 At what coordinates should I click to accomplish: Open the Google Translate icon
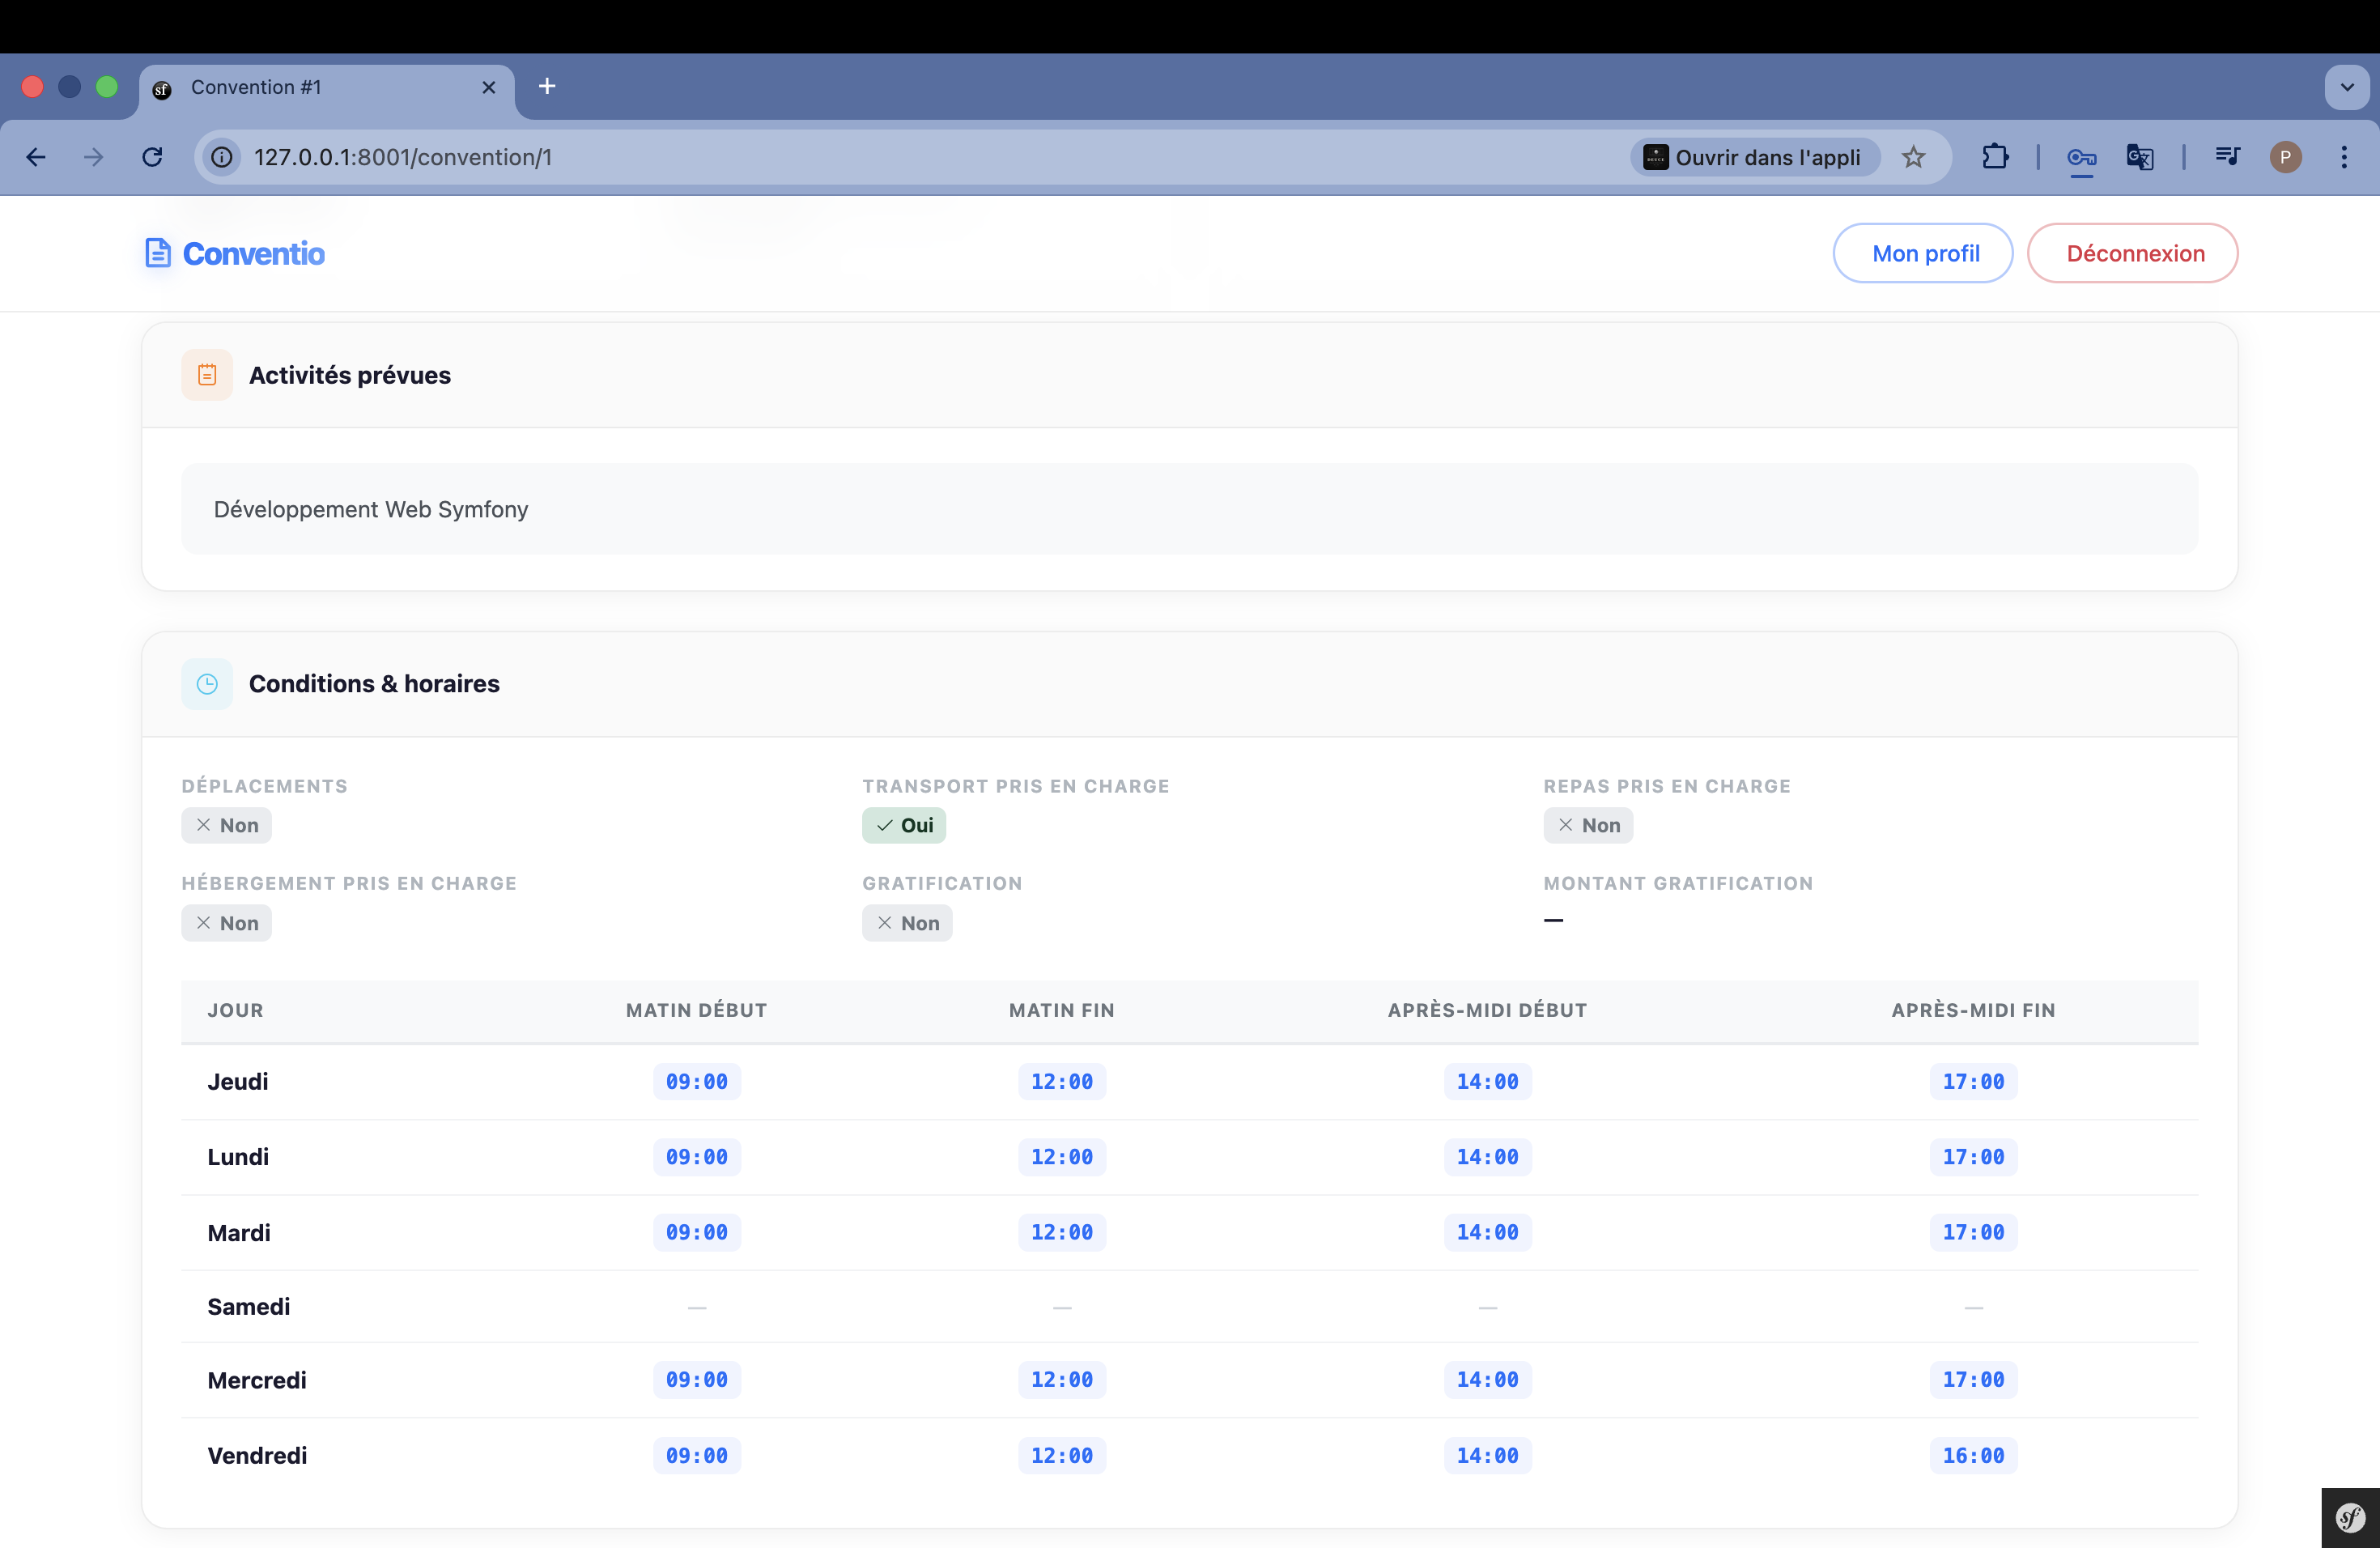(2140, 157)
